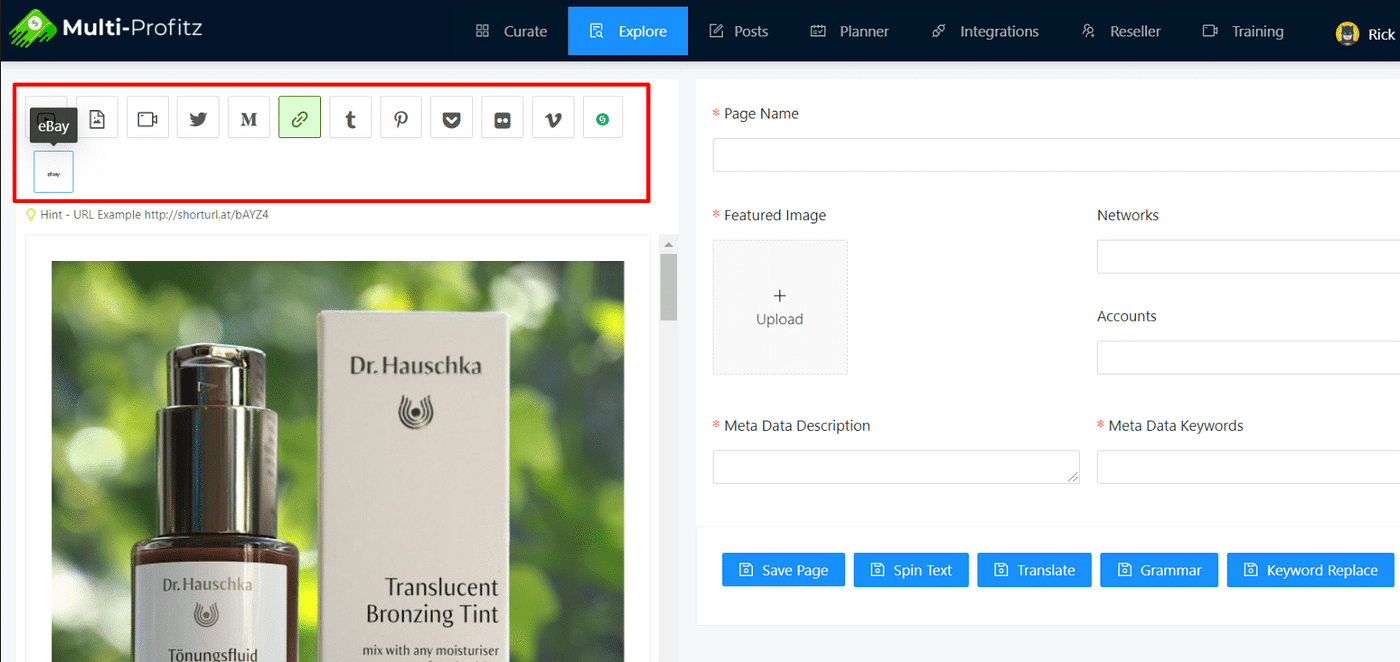Click the Translate button
The height and width of the screenshot is (662, 1400).
1034,570
